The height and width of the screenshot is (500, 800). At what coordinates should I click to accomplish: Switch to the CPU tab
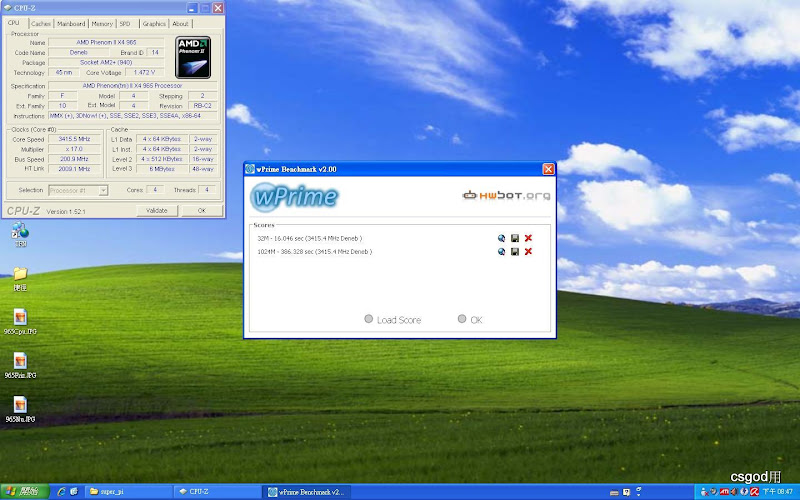[14, 23]
